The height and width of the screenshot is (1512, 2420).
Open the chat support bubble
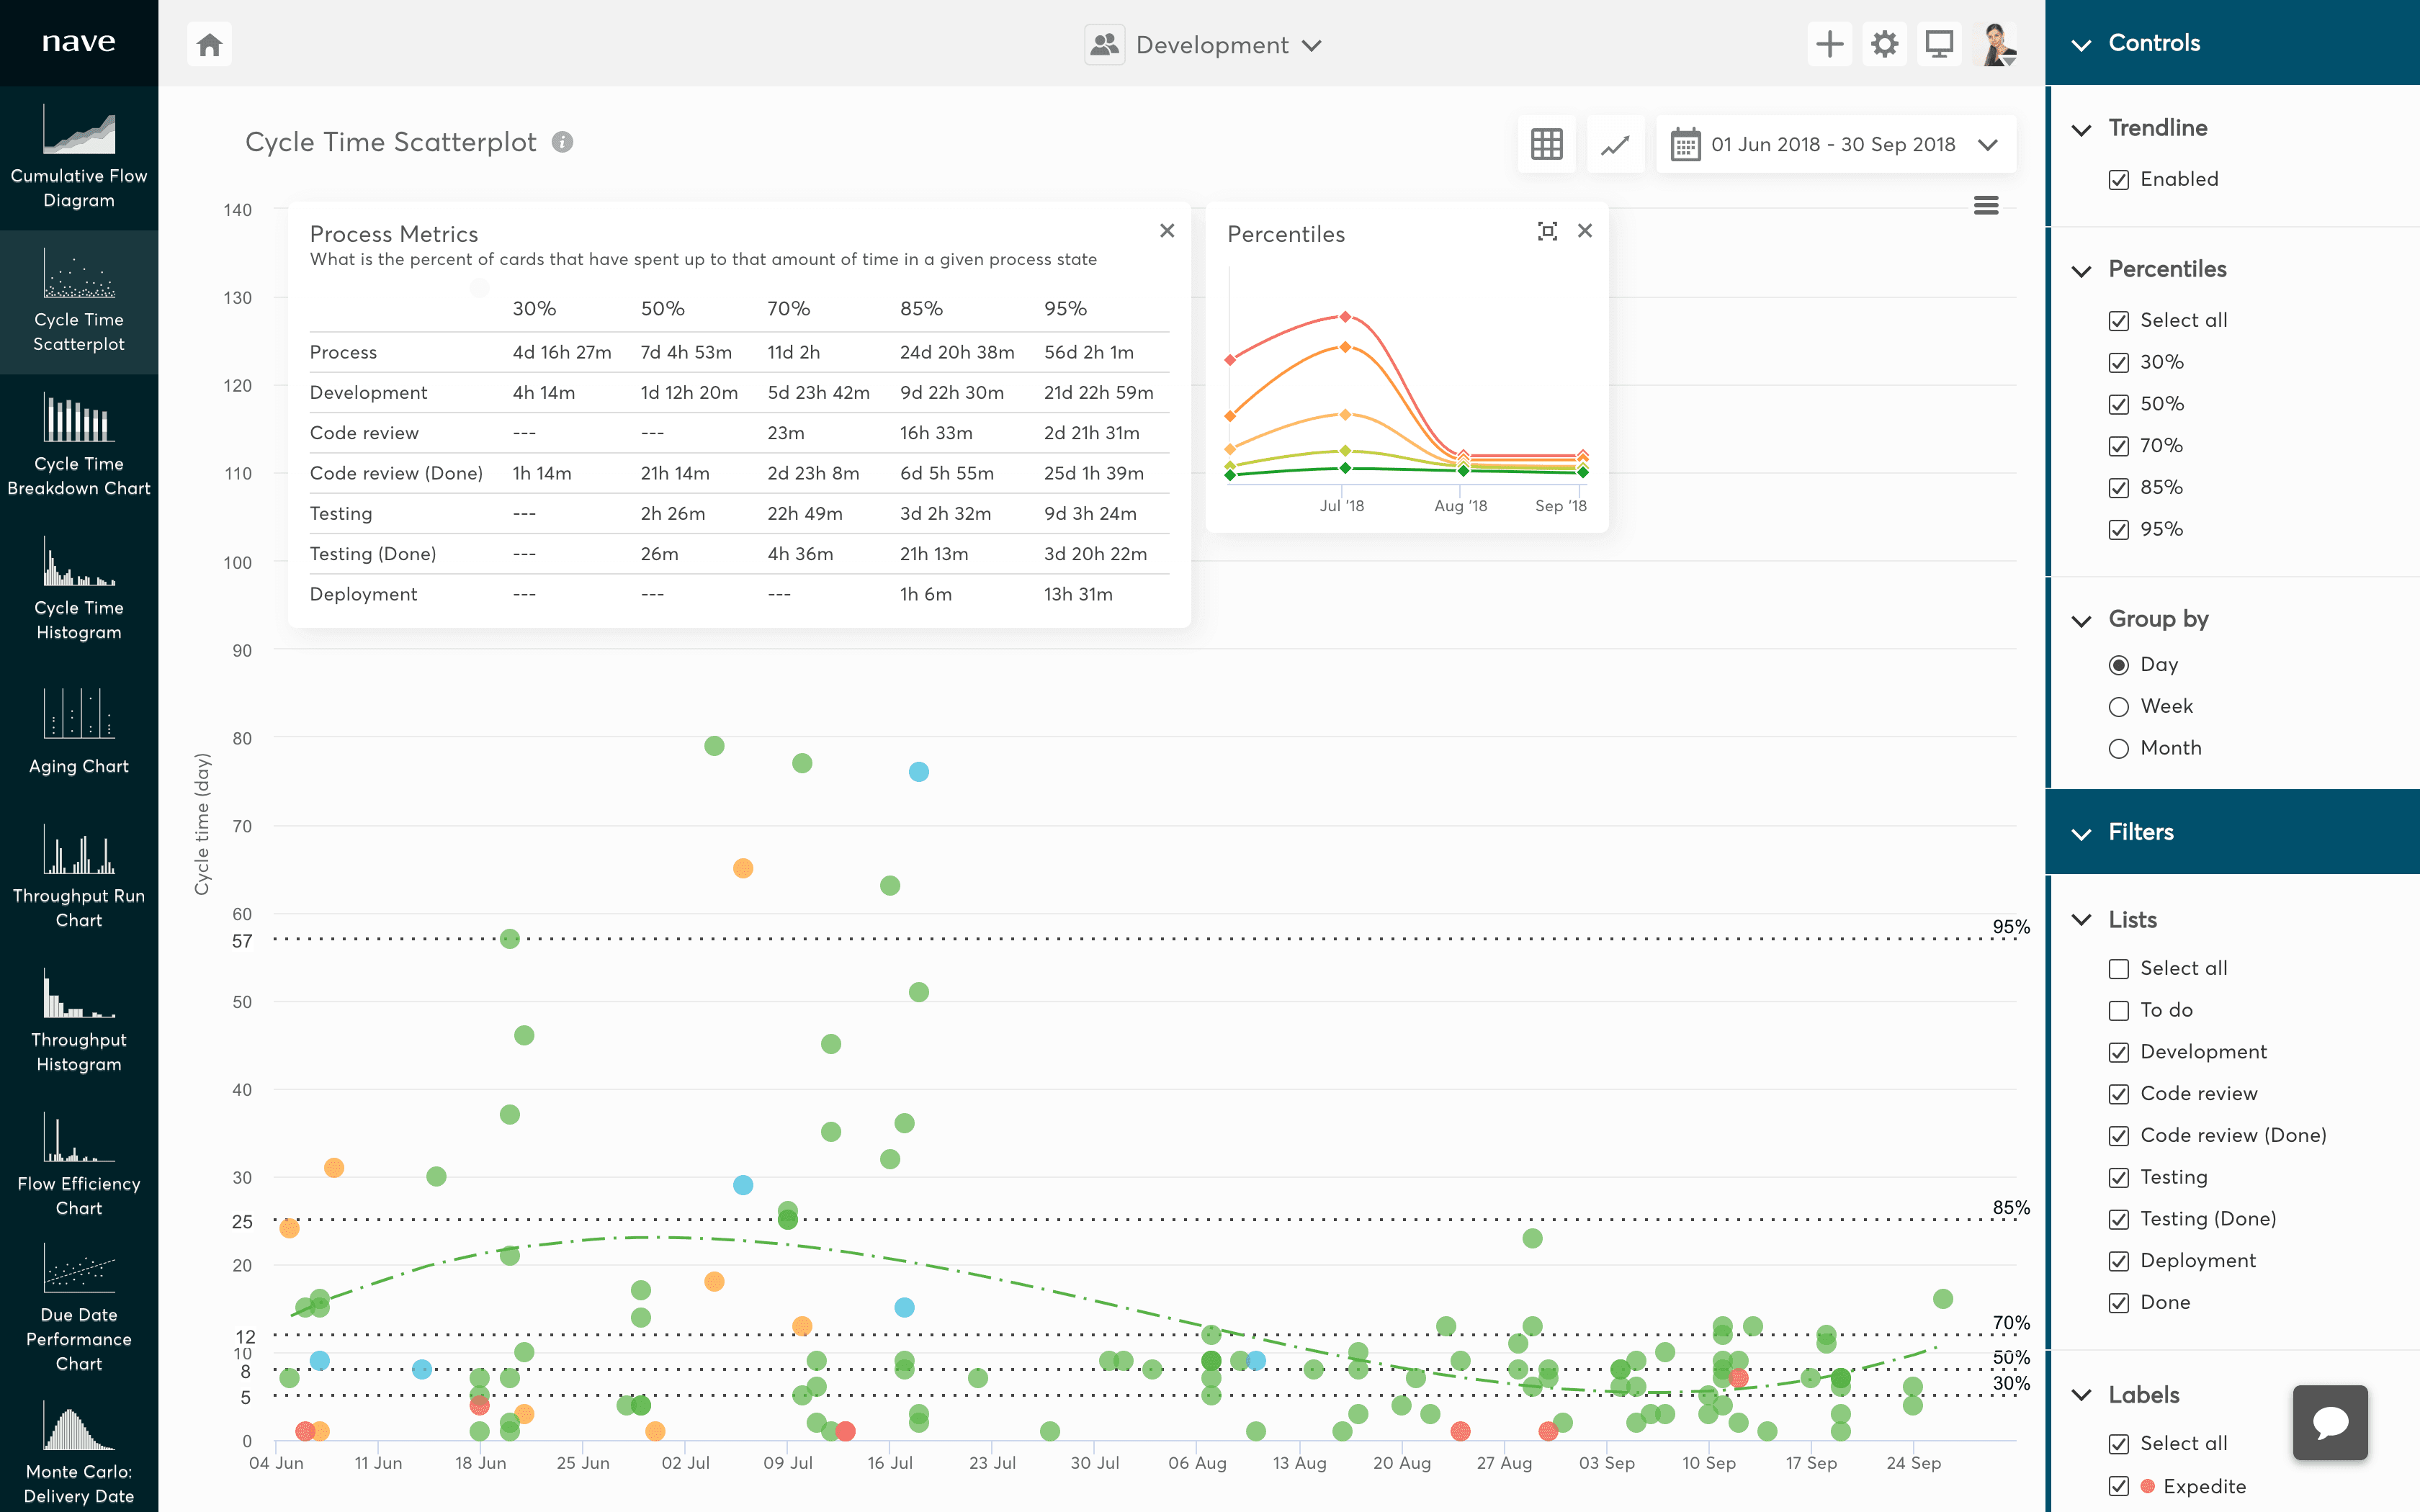tap(2330, 1422)
